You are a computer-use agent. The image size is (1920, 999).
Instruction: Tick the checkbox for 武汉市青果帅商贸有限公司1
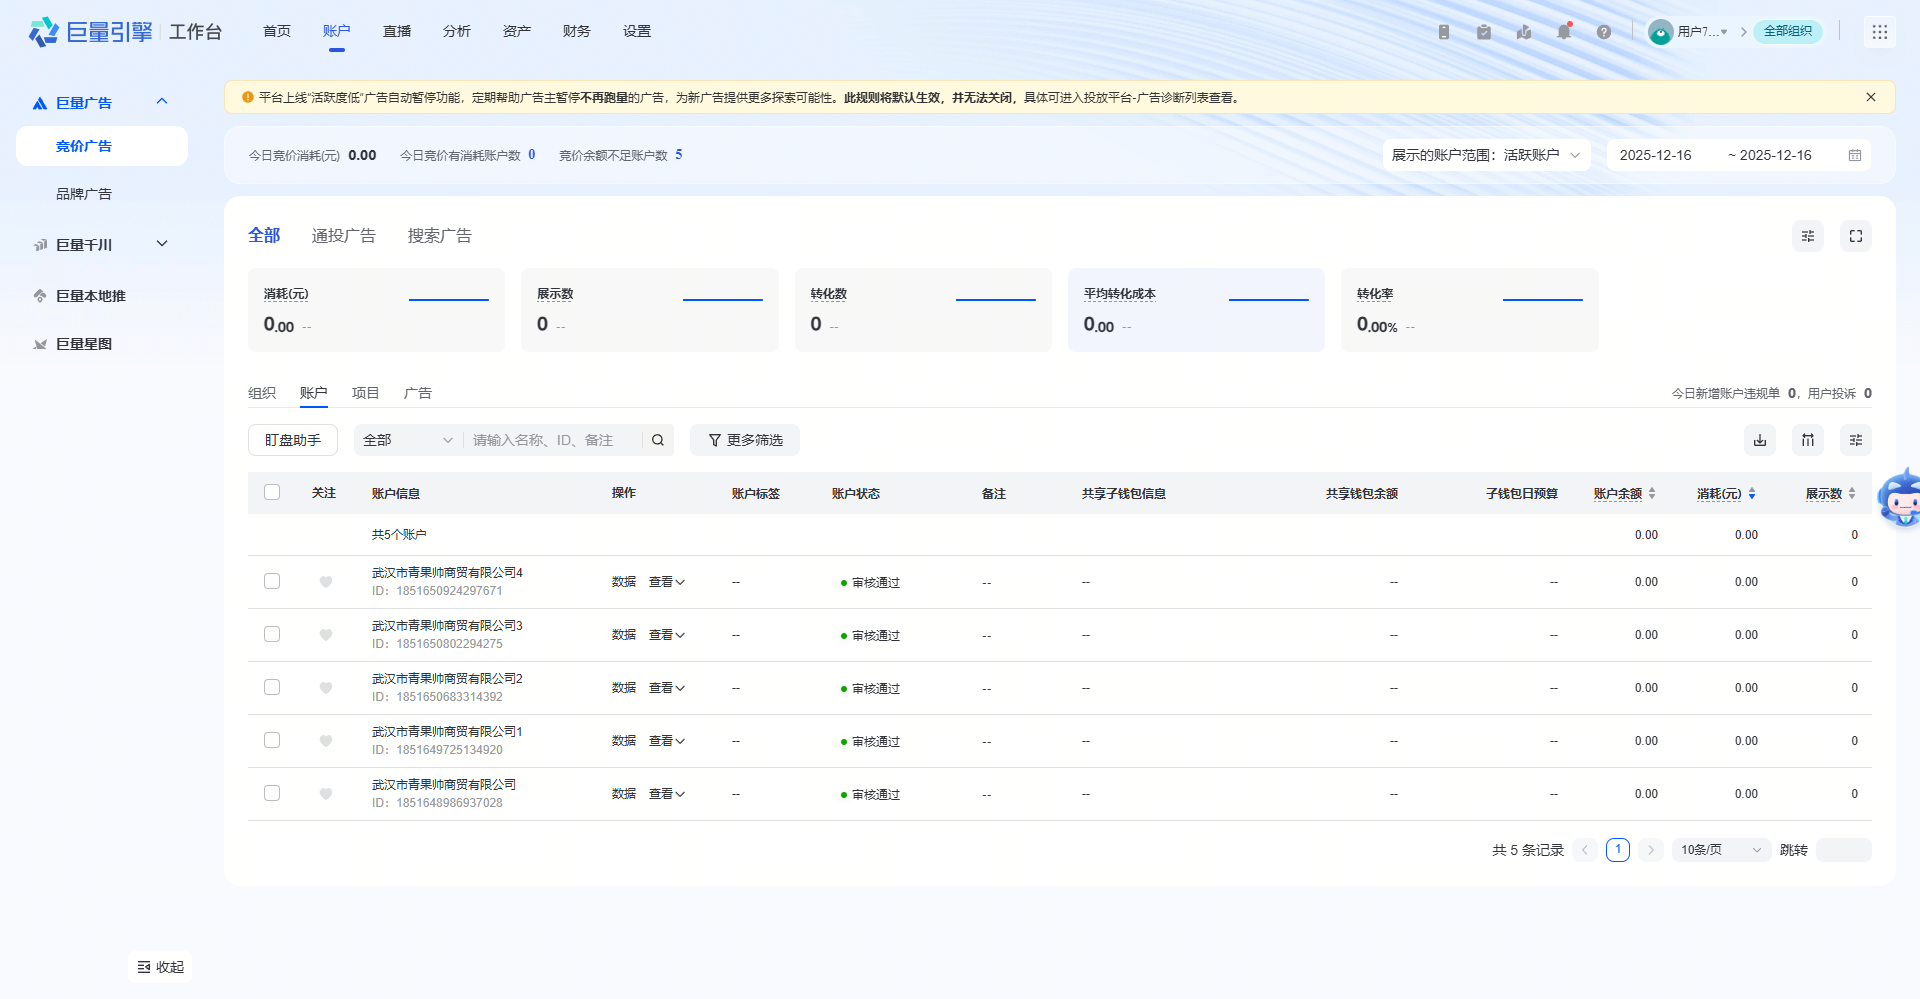272,740
